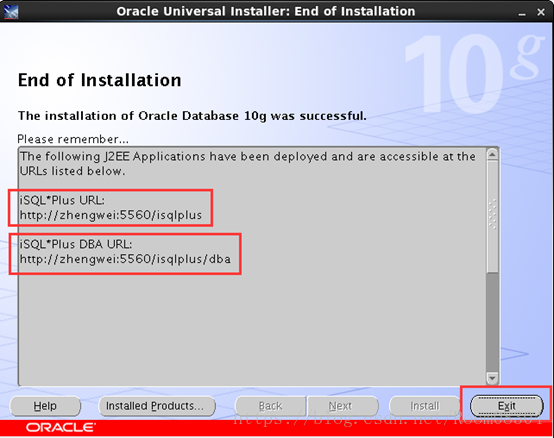Click scrollbar down arrow in message box
554x438 pixels.
492,378
